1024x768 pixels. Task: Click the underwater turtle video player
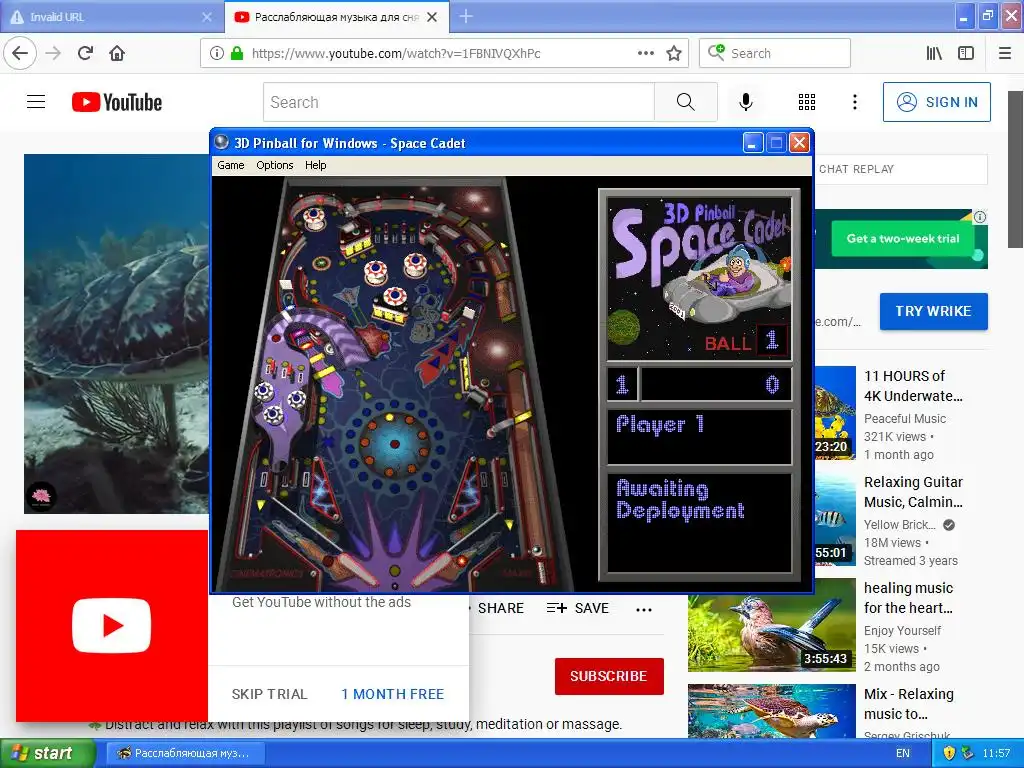(116, 334)
